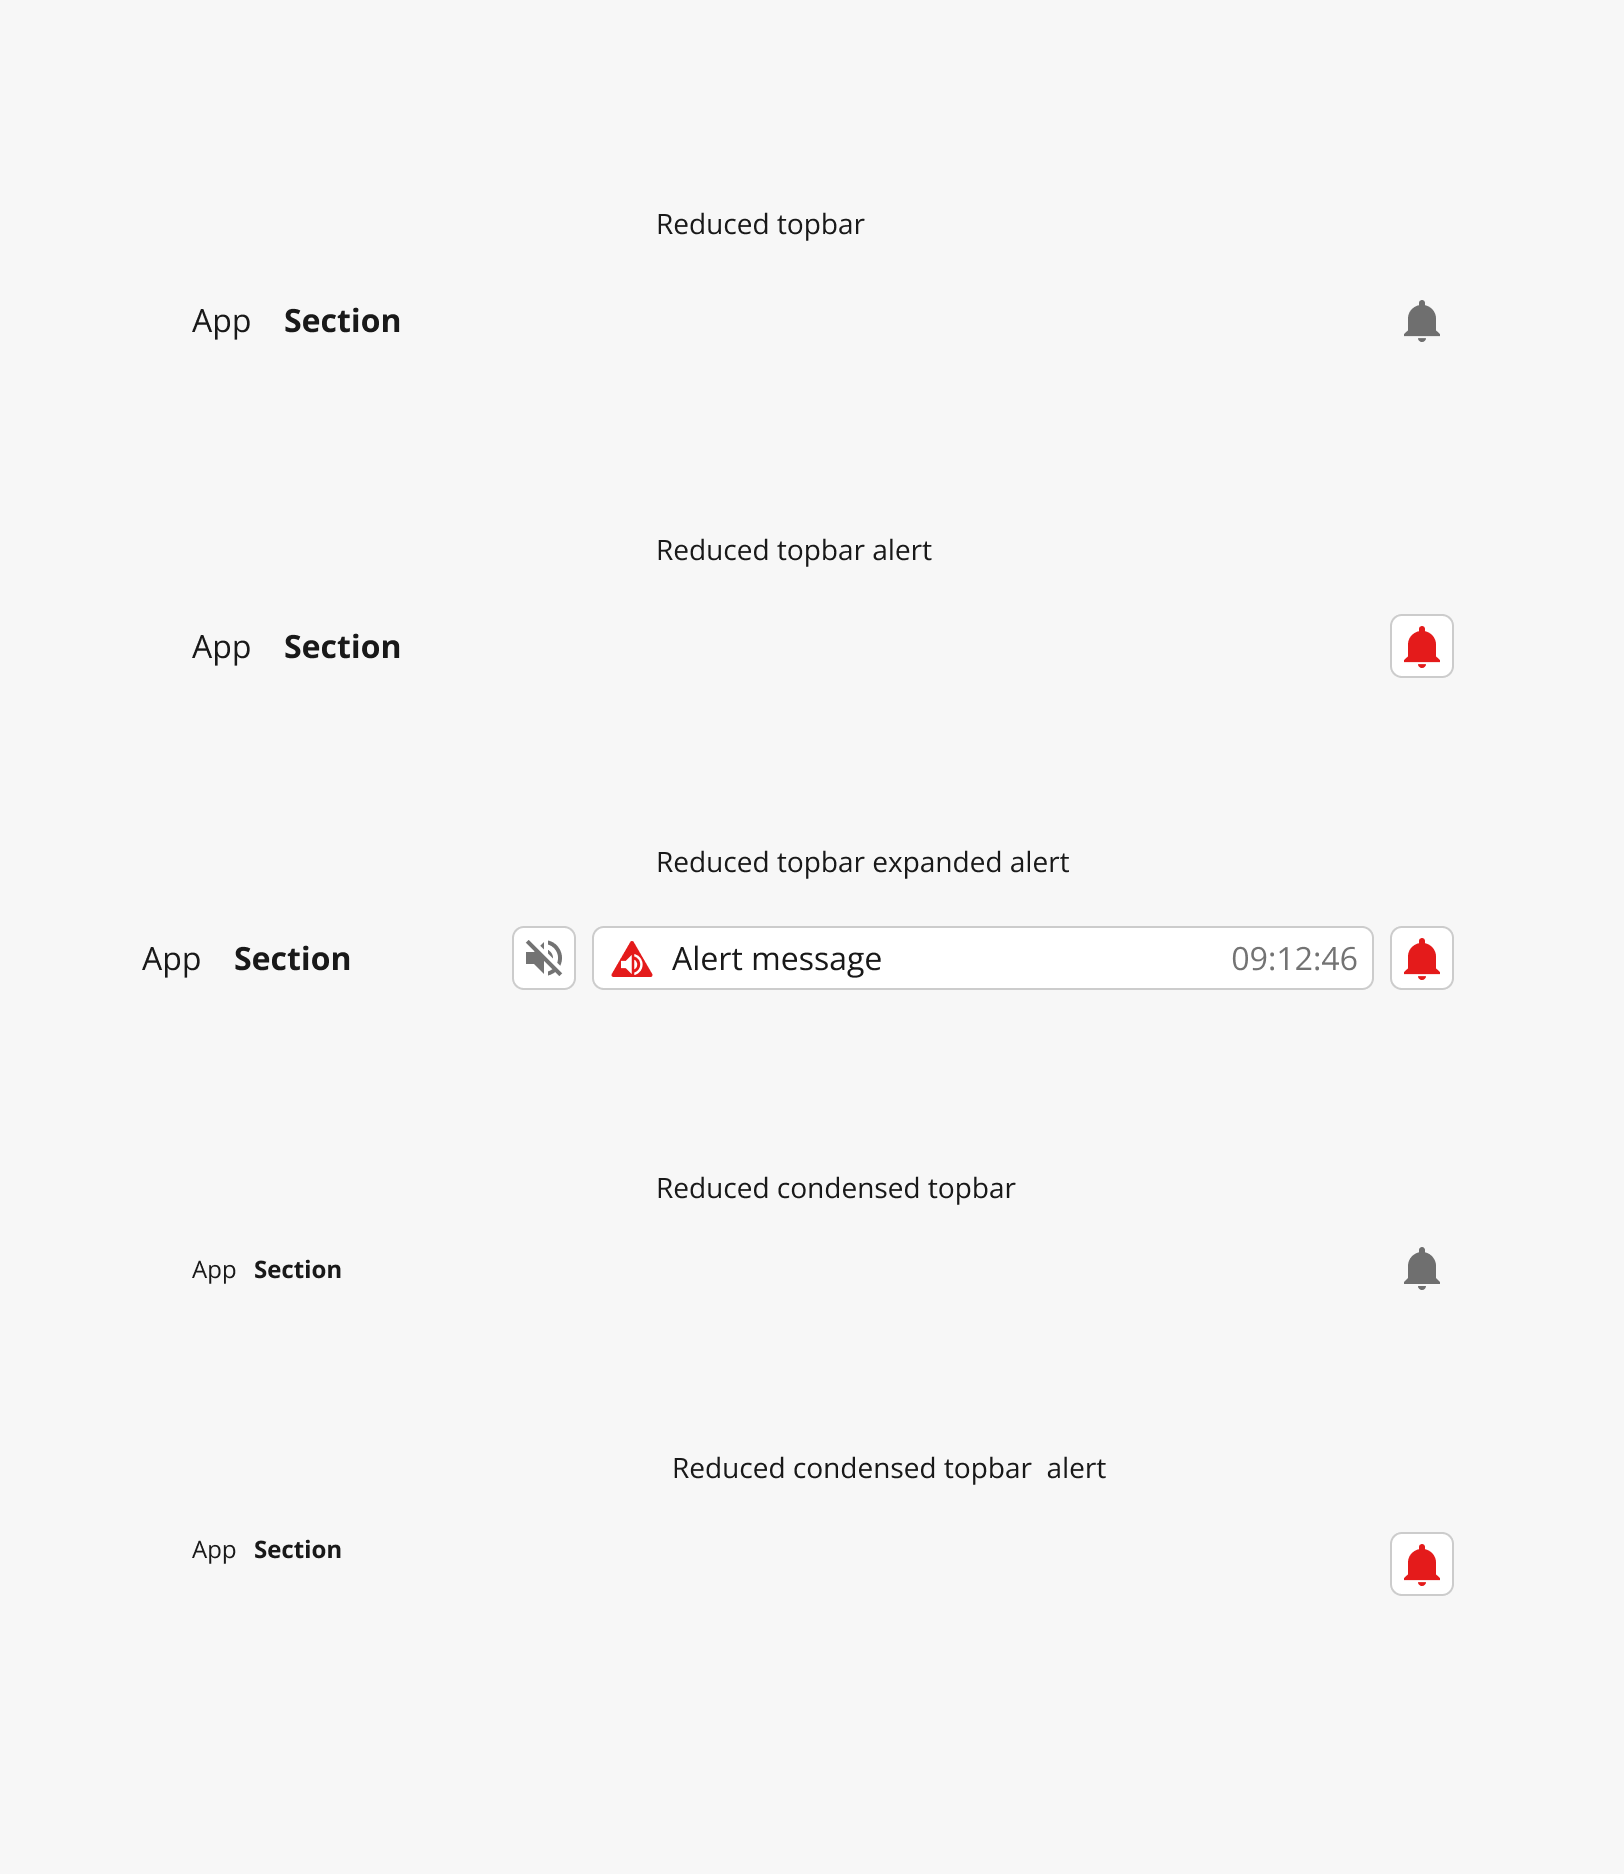Image resolution: width=1624 pixels, height=1874 pixels.
Task: Click the red bell in Reduced condensed topbar alert
Action: click(1421, 1564)
